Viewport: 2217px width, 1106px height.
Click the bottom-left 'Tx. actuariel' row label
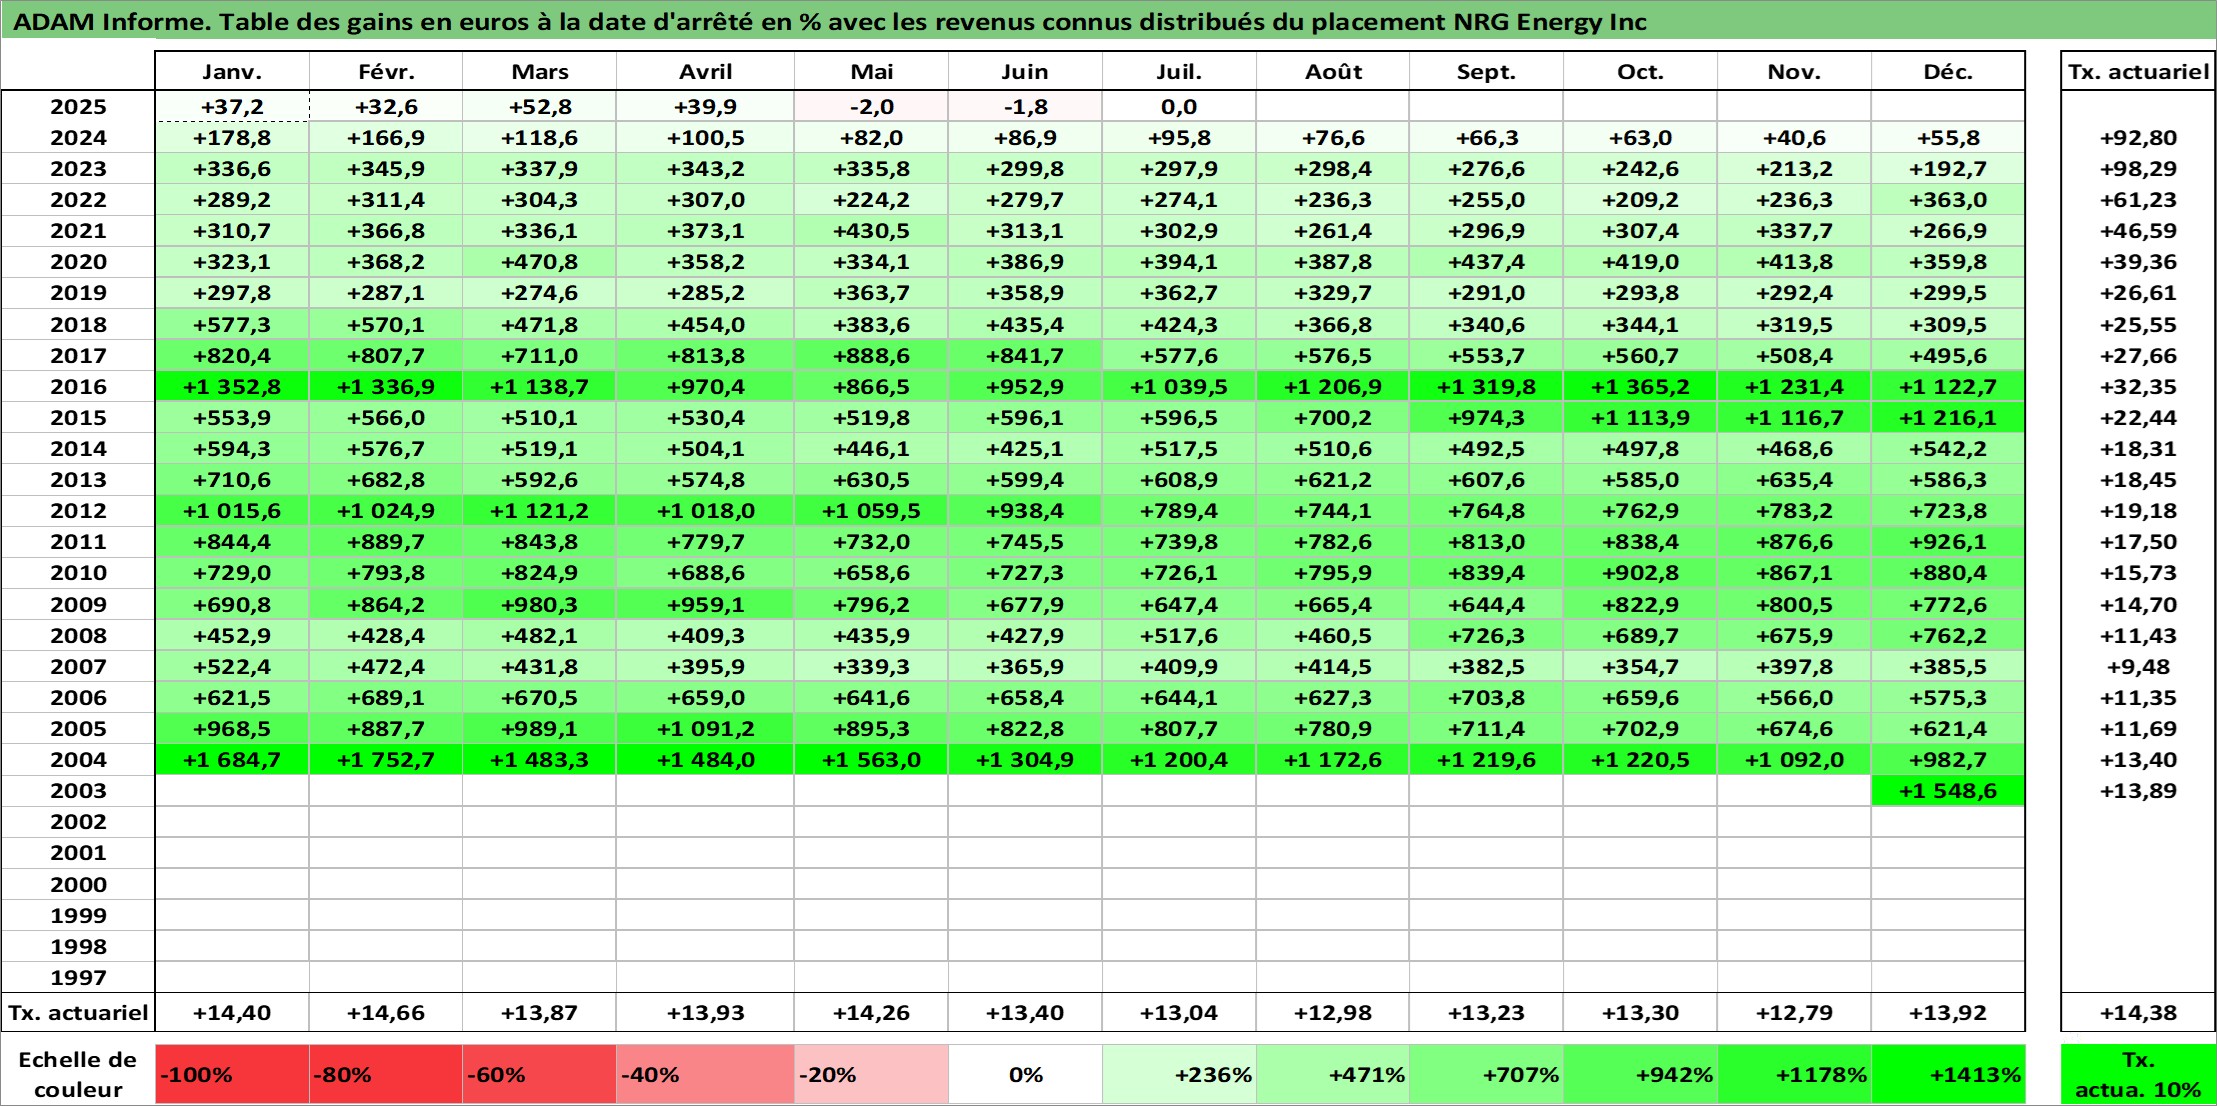pyautogui.click(x=78, y=1013)
